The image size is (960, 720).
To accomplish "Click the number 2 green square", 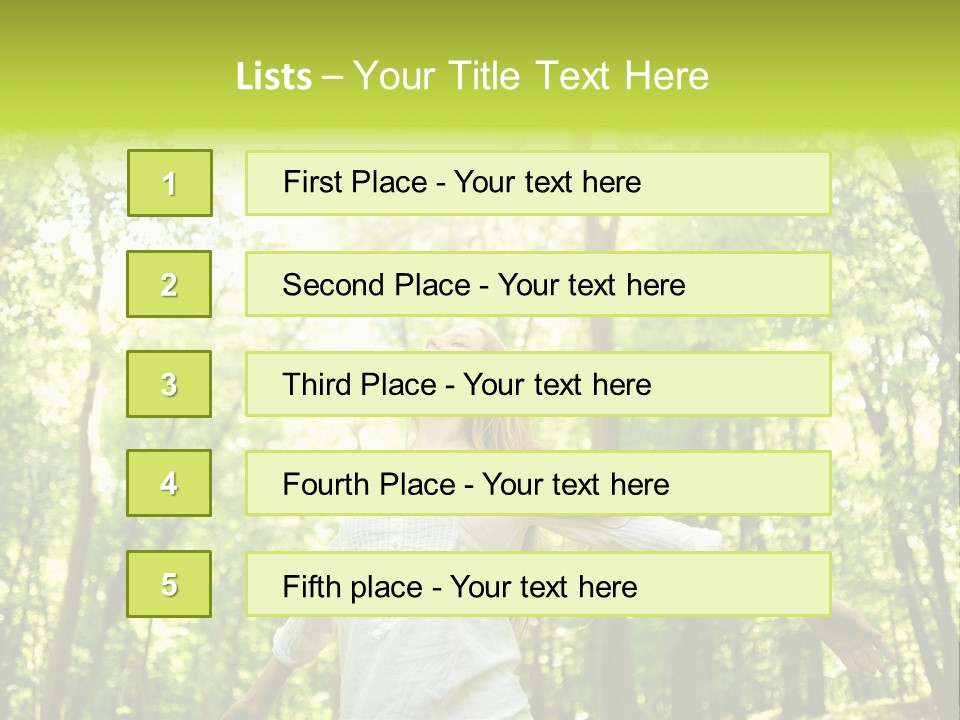I will (x=169, y=284).
